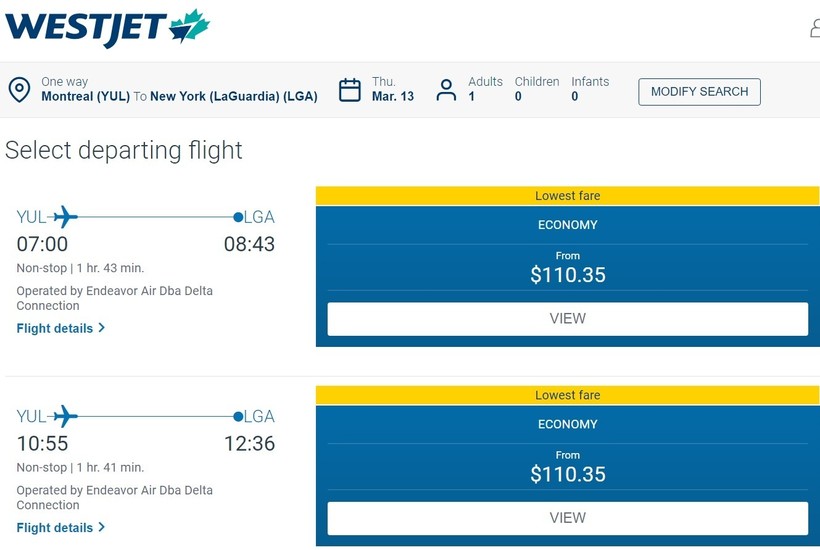
Task: Click the first Lowest fare yellow banner
Action: coord(567,196)
